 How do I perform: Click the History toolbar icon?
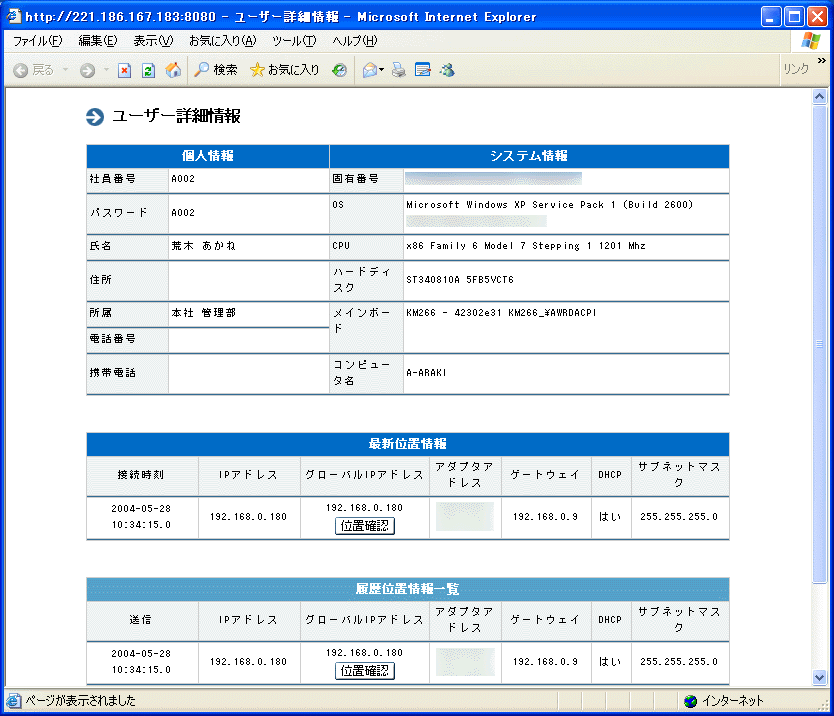pyautogui.click(x=339, y=70)
